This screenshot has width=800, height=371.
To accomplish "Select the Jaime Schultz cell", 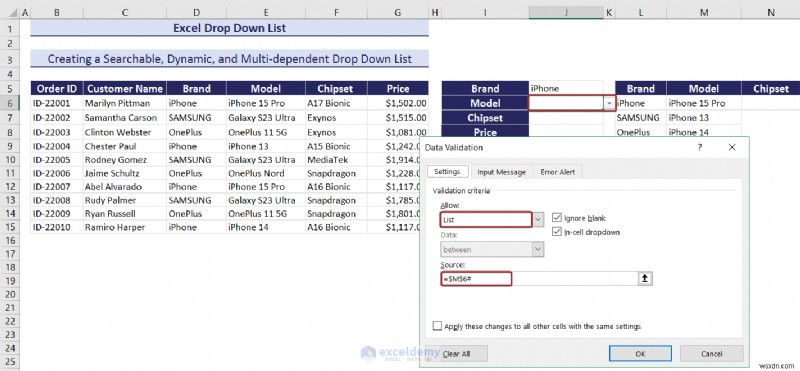I will [124, 173].
